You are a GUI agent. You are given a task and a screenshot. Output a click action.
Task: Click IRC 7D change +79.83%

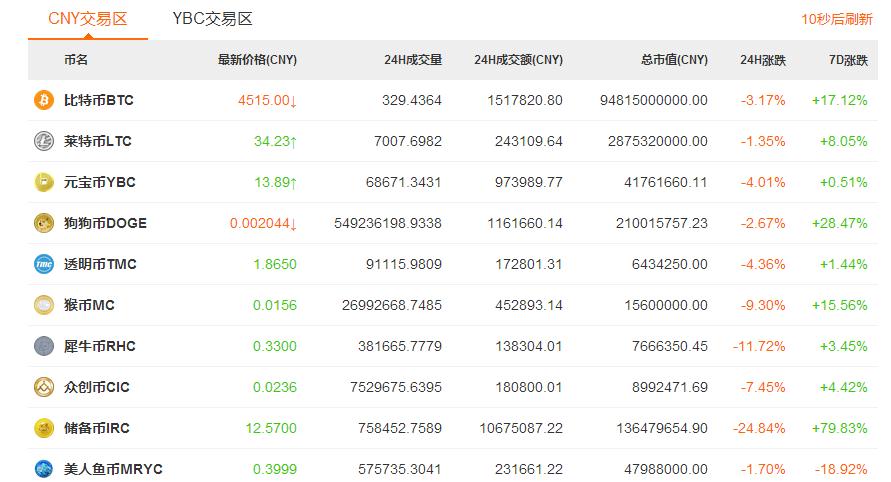click(840, 428)
